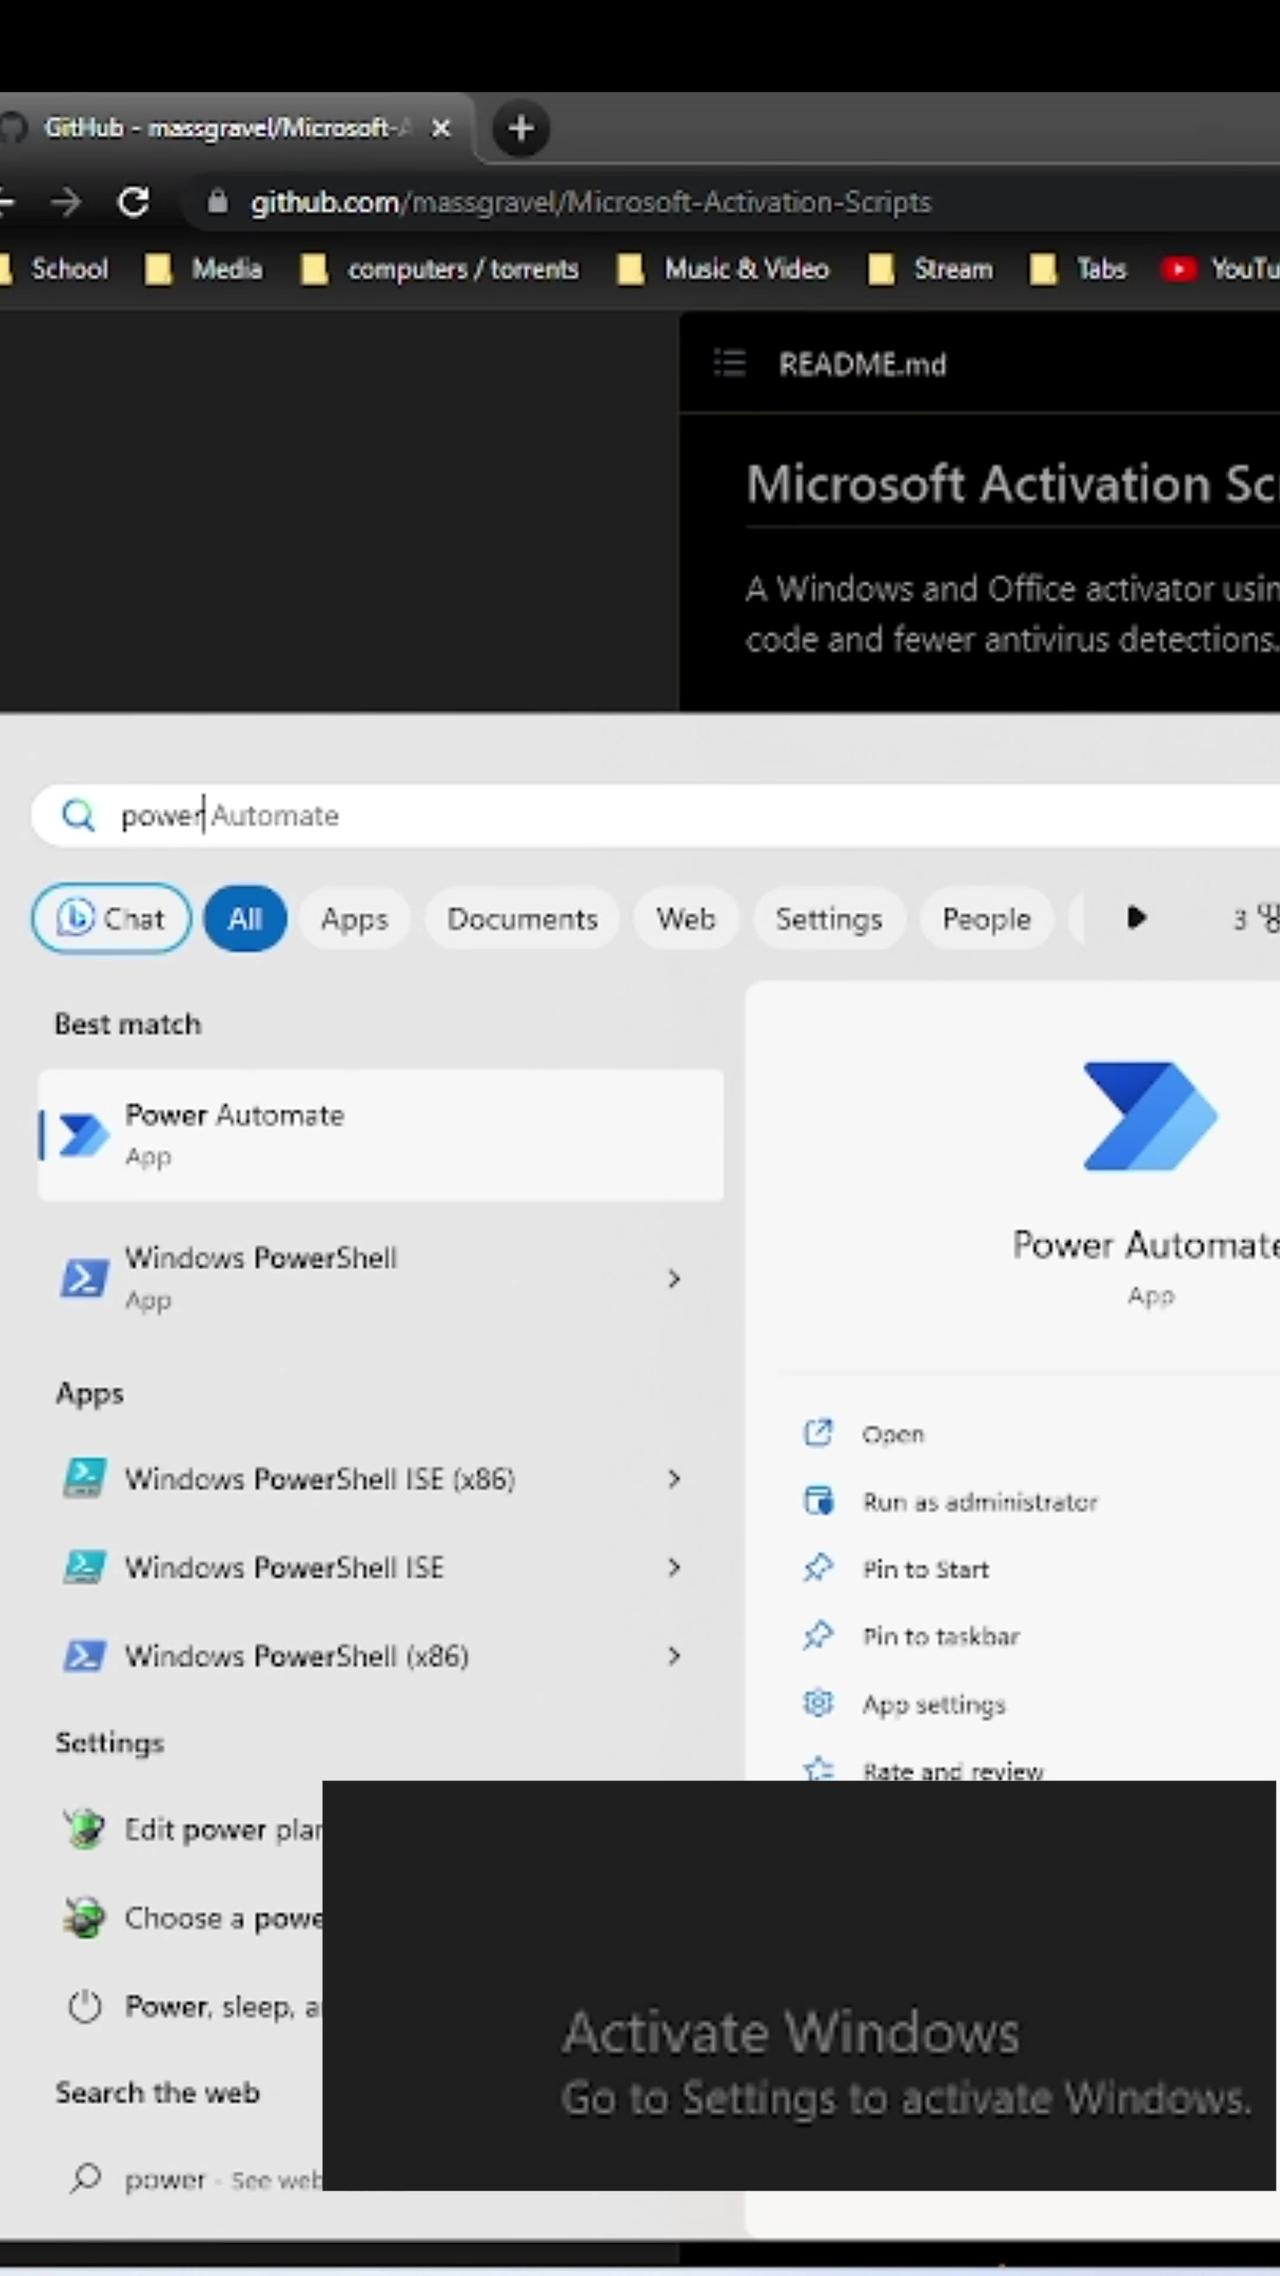Open Power Automate best match result
This screenshot has height=2276, width=1280.
click(x=380, y=1135)
